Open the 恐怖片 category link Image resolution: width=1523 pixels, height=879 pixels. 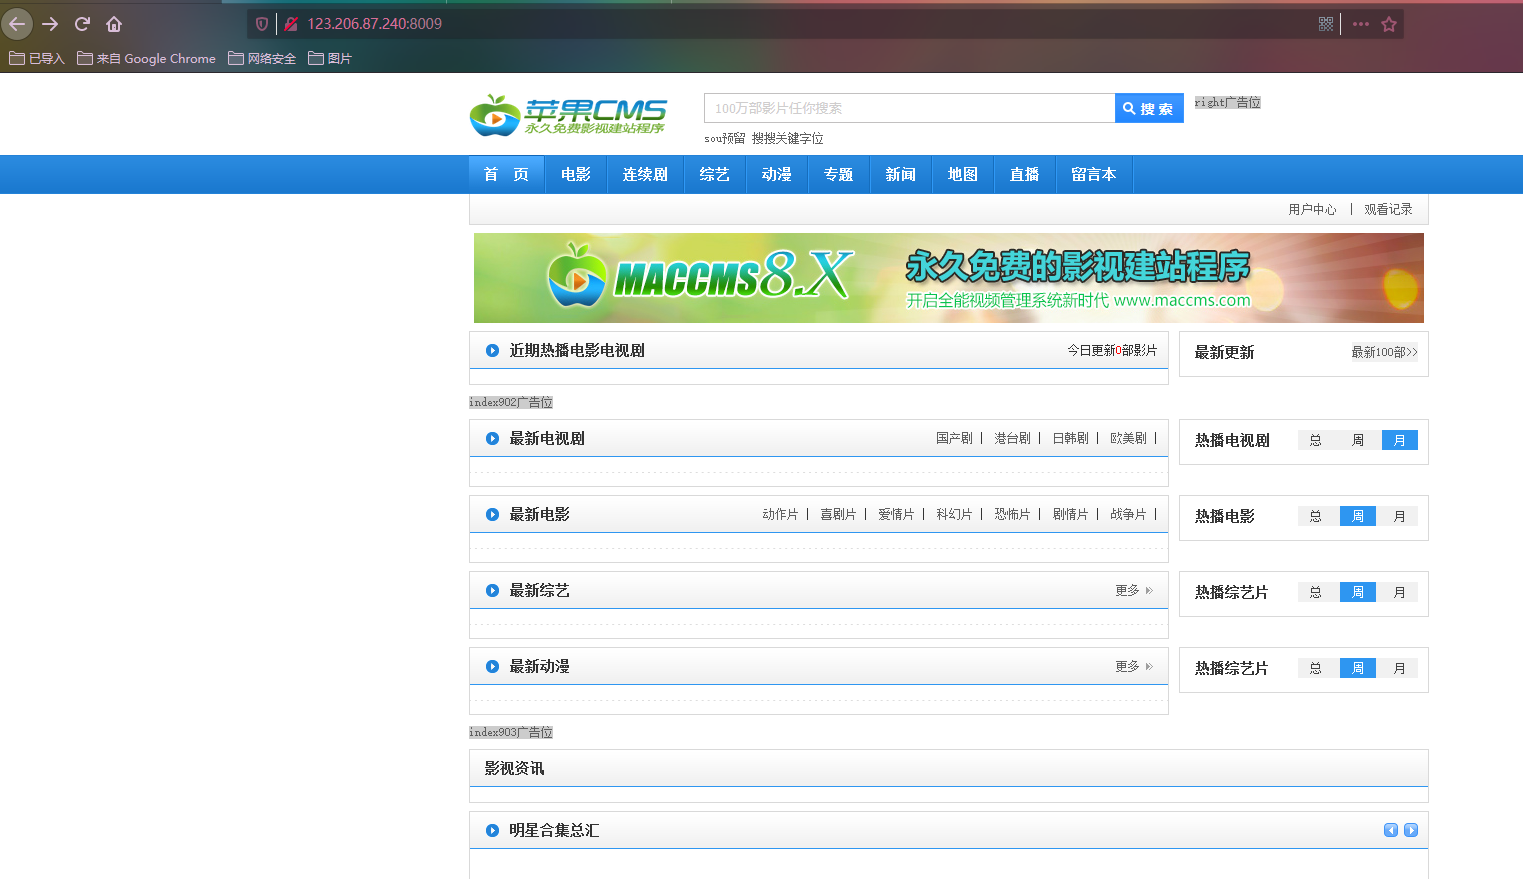pos(1012,514)
